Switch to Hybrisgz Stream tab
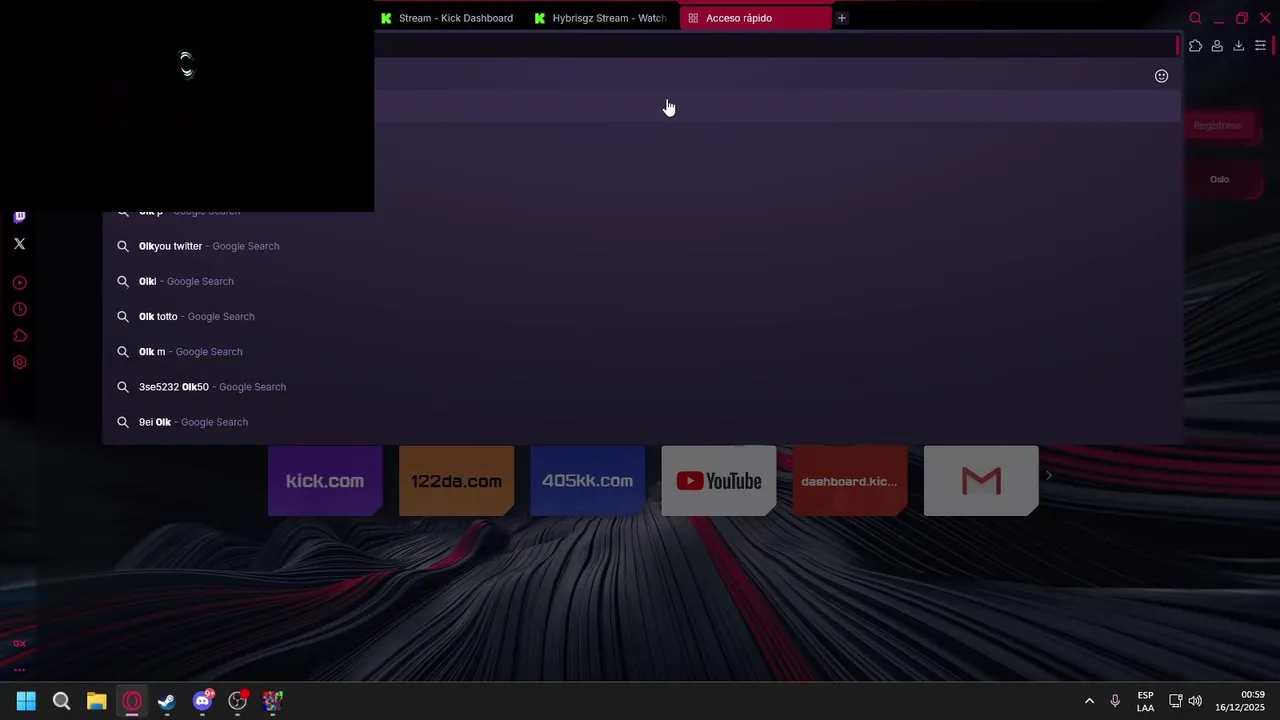 point(601,18)
